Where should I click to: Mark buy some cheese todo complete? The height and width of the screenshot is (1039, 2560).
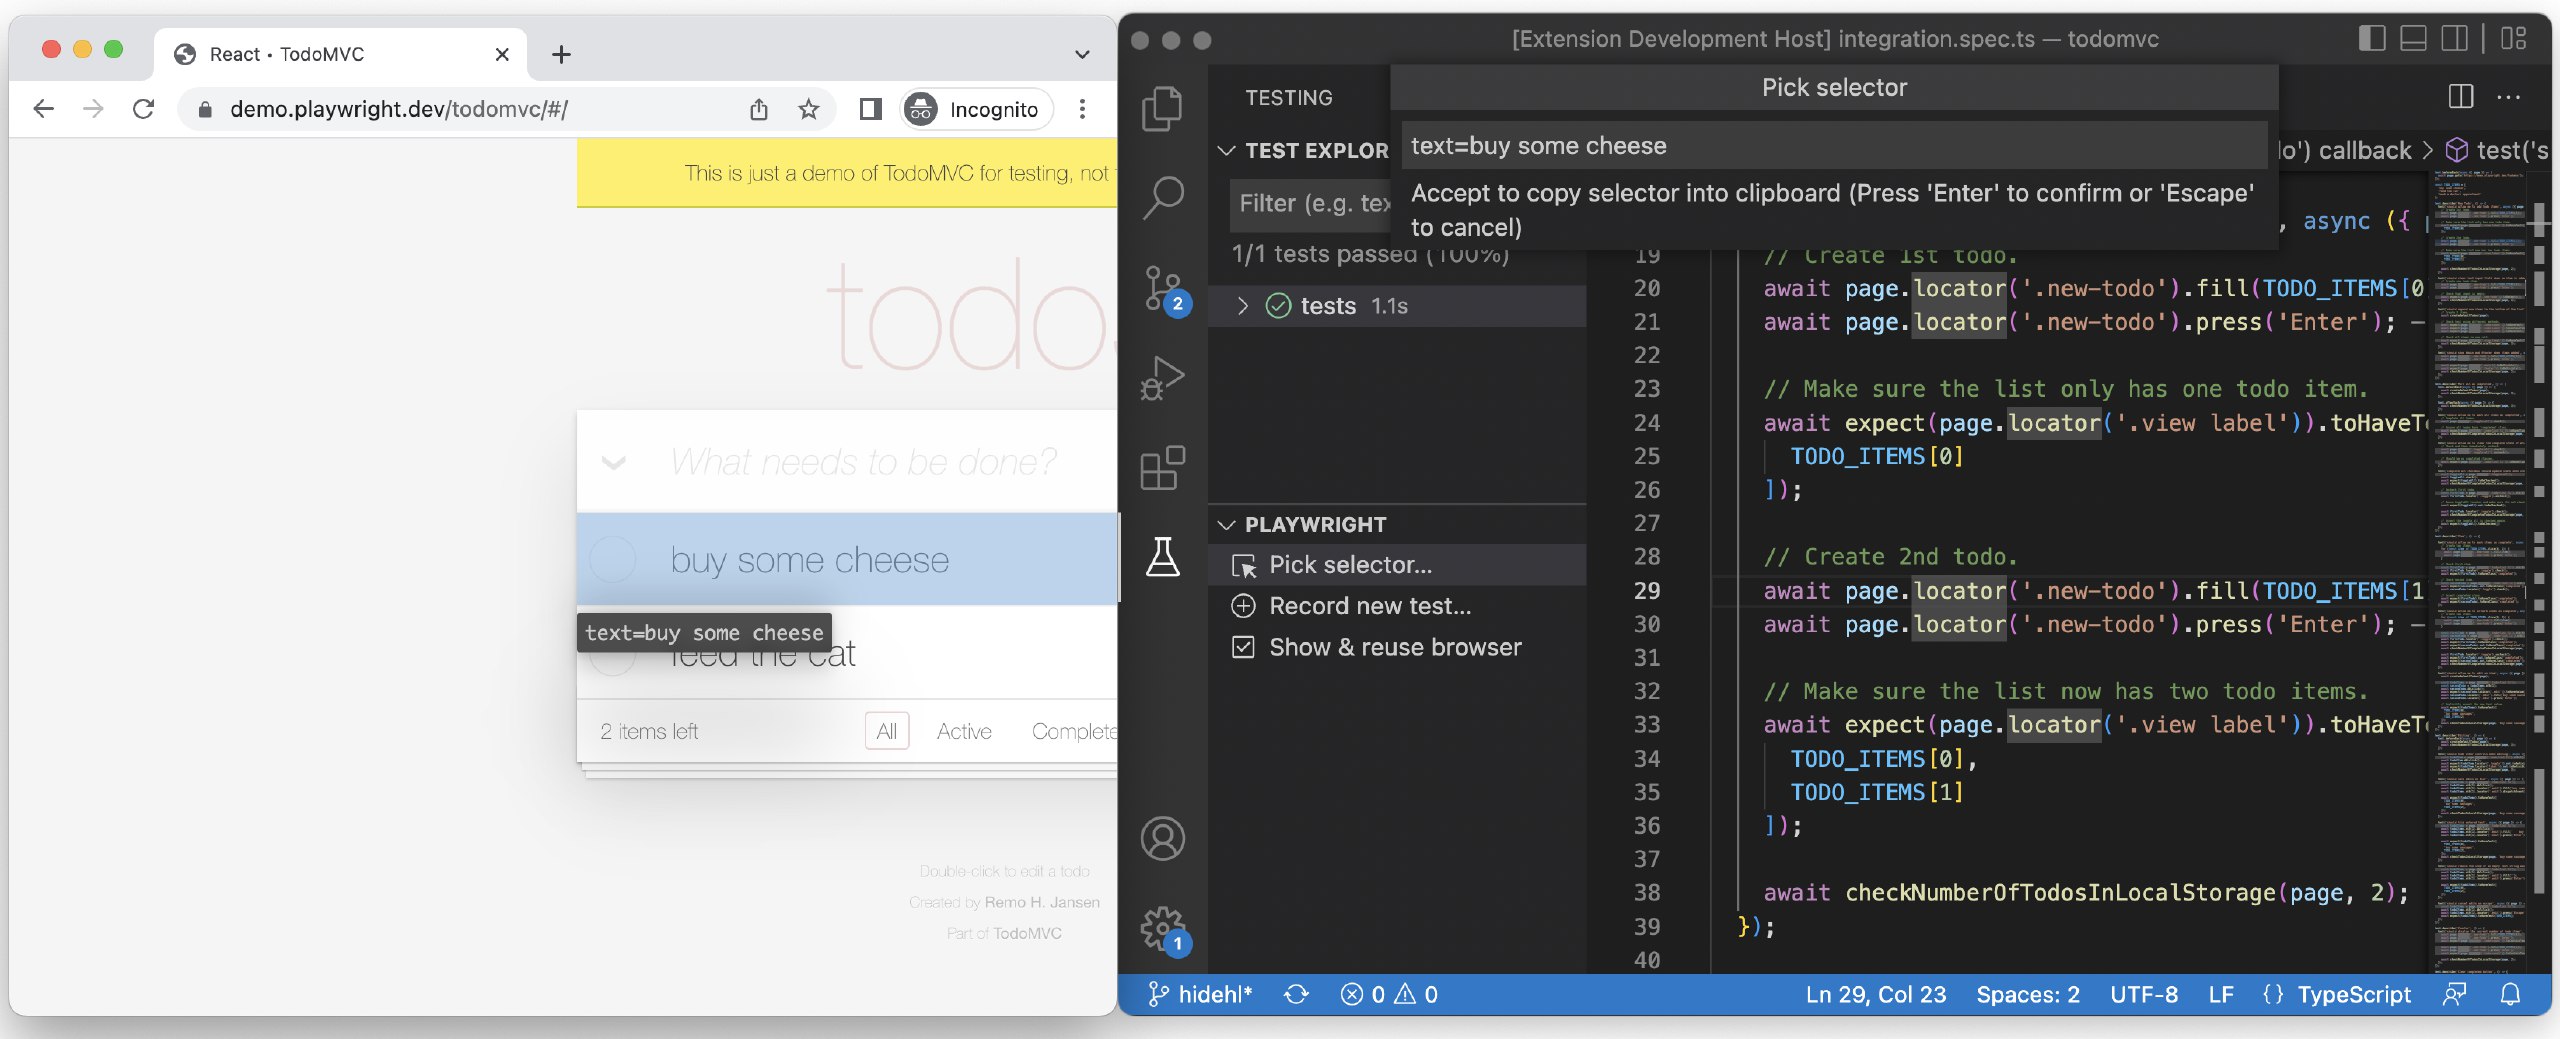pyautogui.click(x=612, y=559)
